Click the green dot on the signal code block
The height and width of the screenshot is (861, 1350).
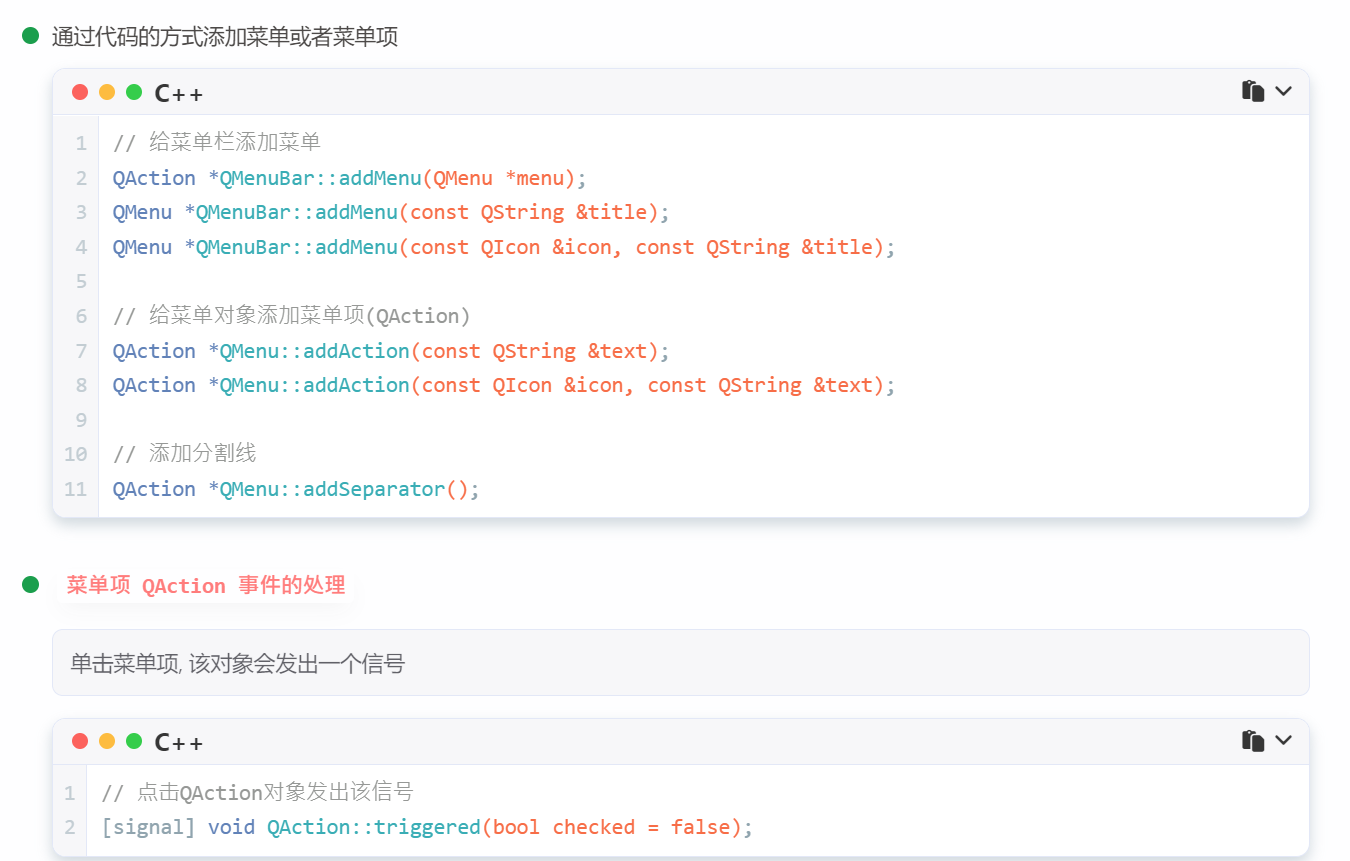(x=134, y=741)
